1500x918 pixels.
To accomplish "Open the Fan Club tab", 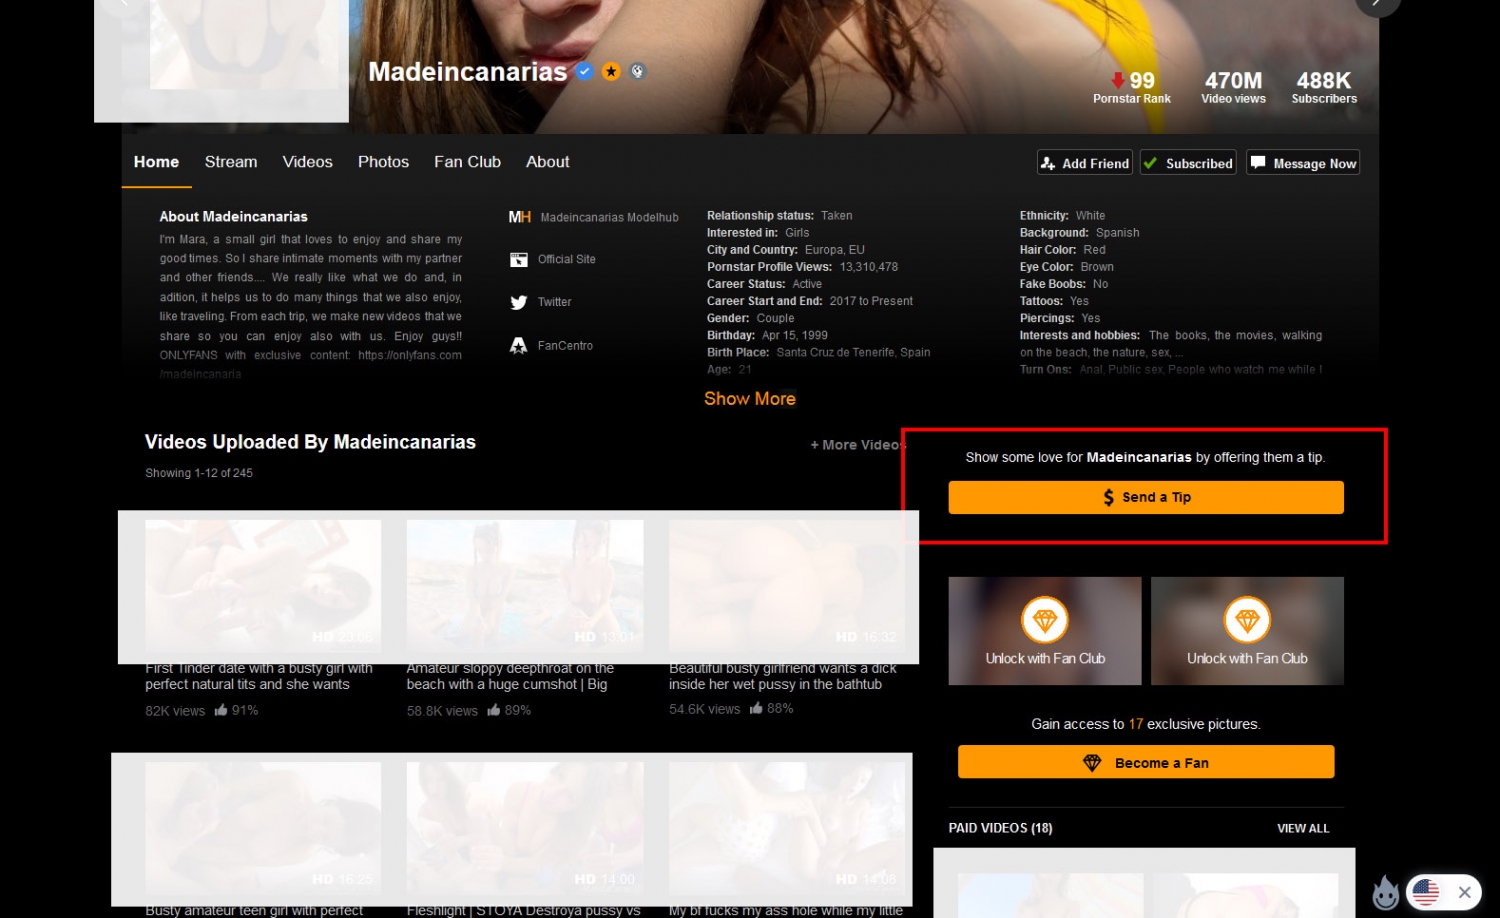I will point(467,162).
